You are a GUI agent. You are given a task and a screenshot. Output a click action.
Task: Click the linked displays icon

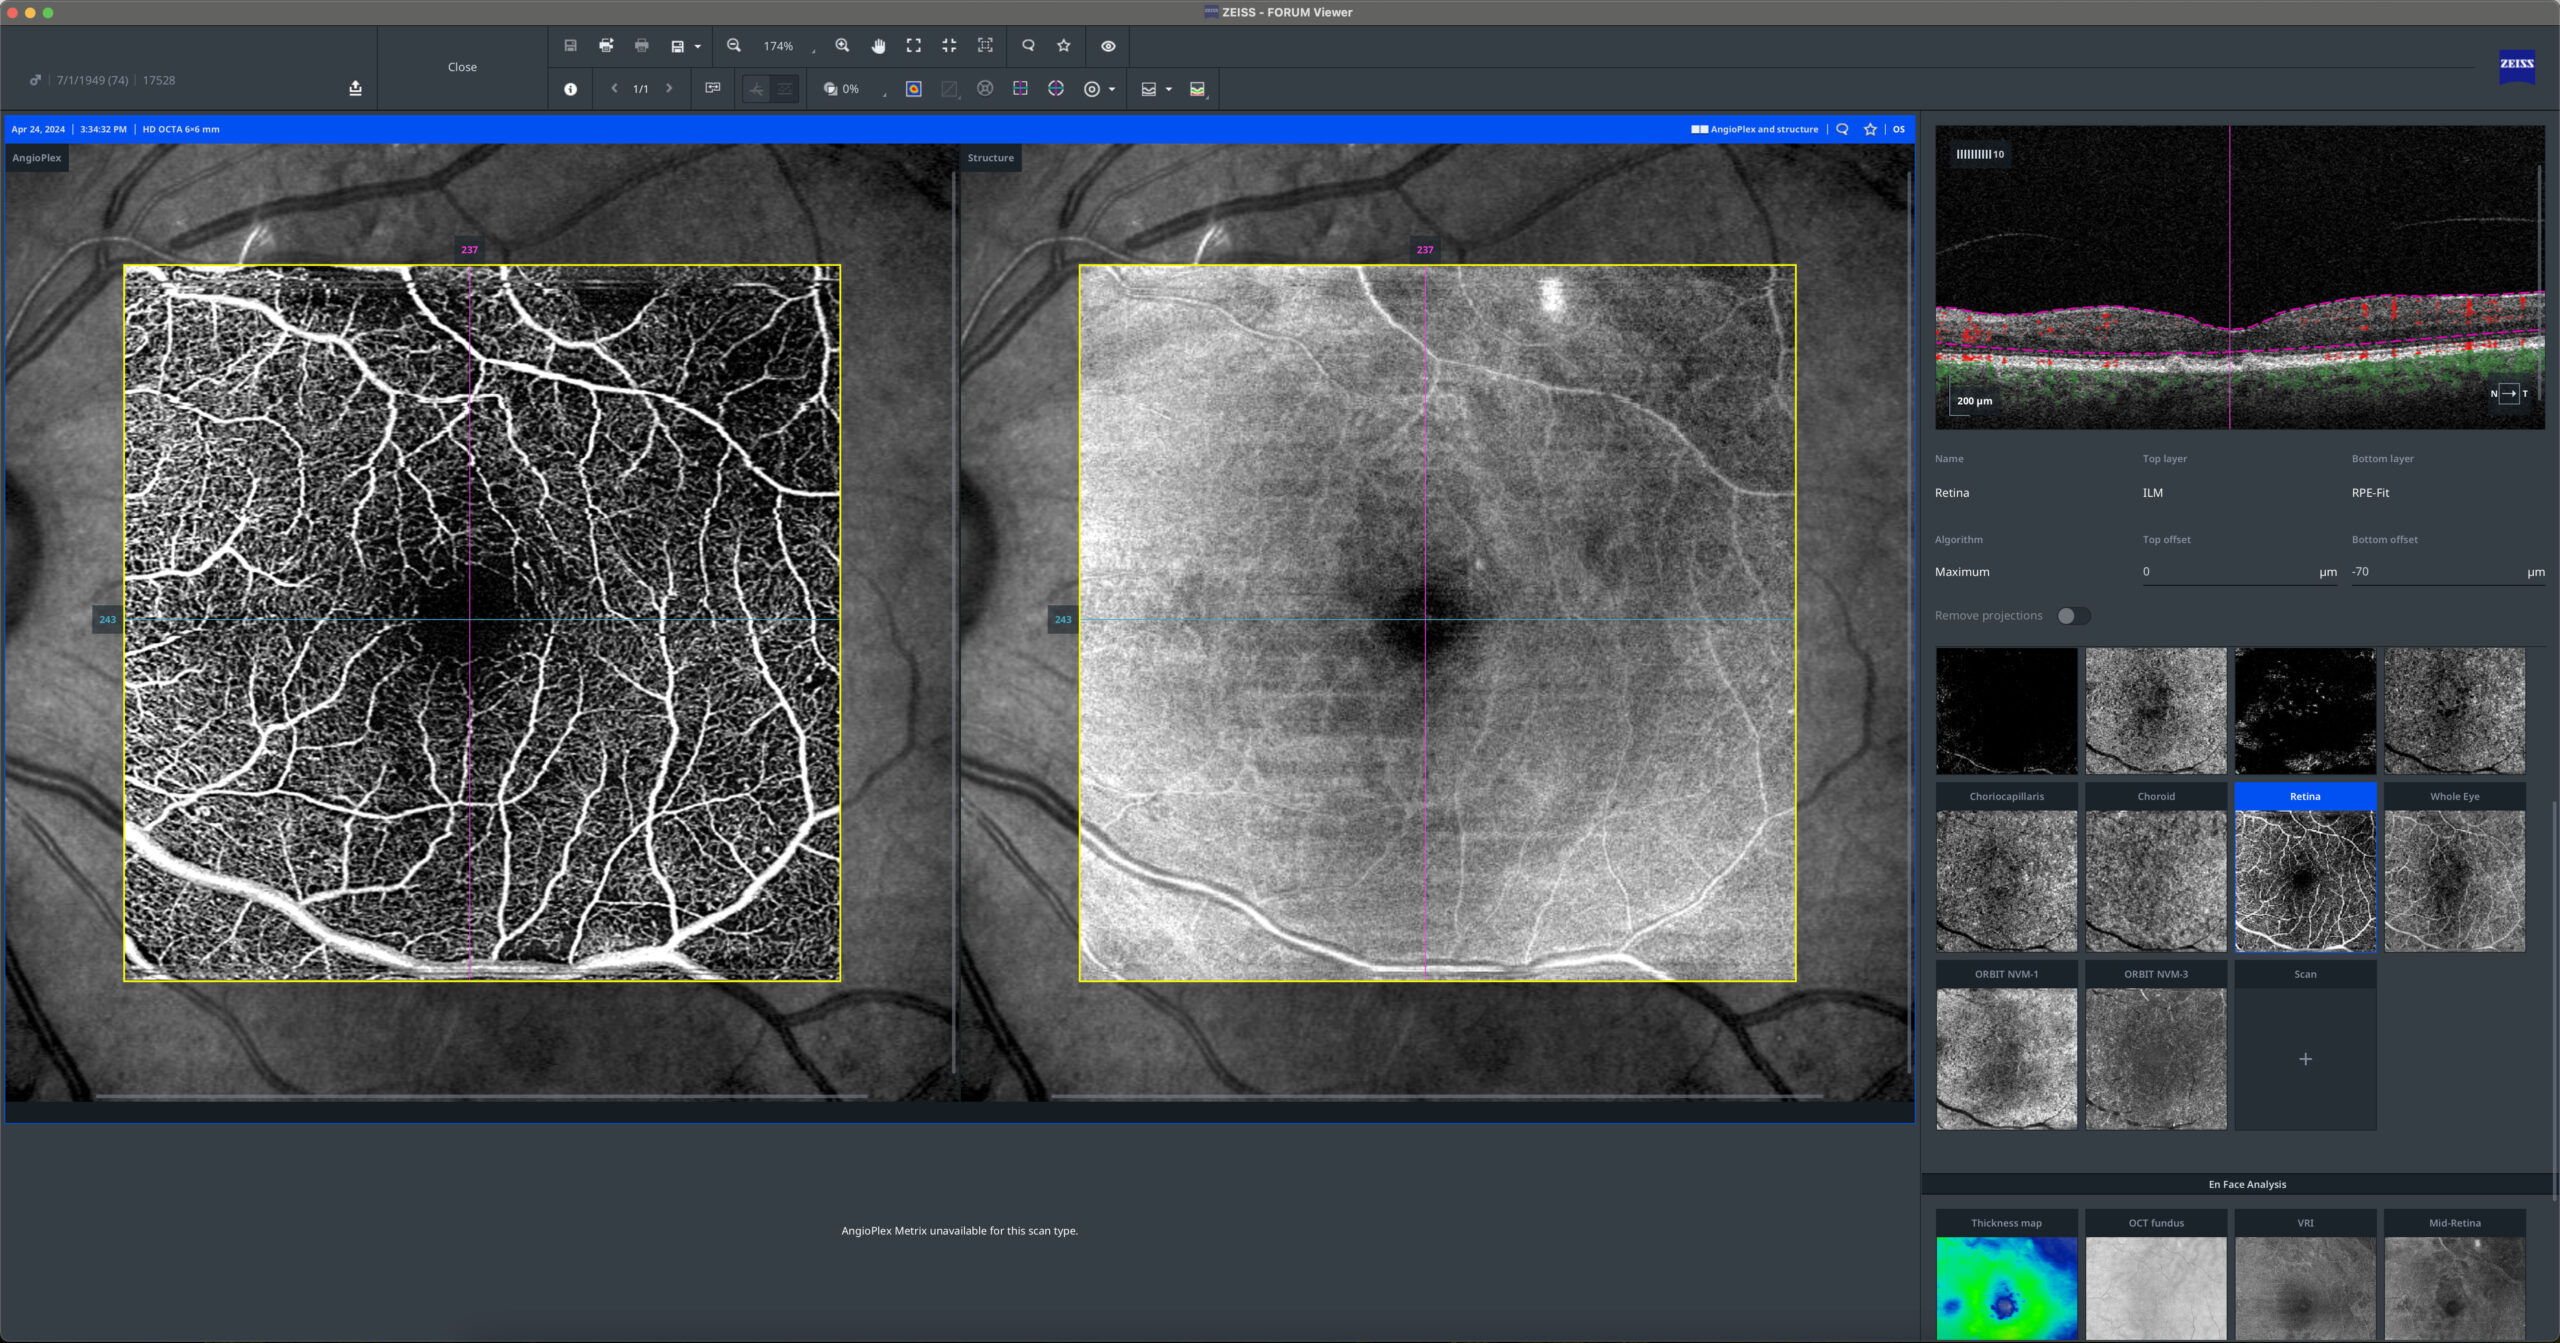[713, 89]
